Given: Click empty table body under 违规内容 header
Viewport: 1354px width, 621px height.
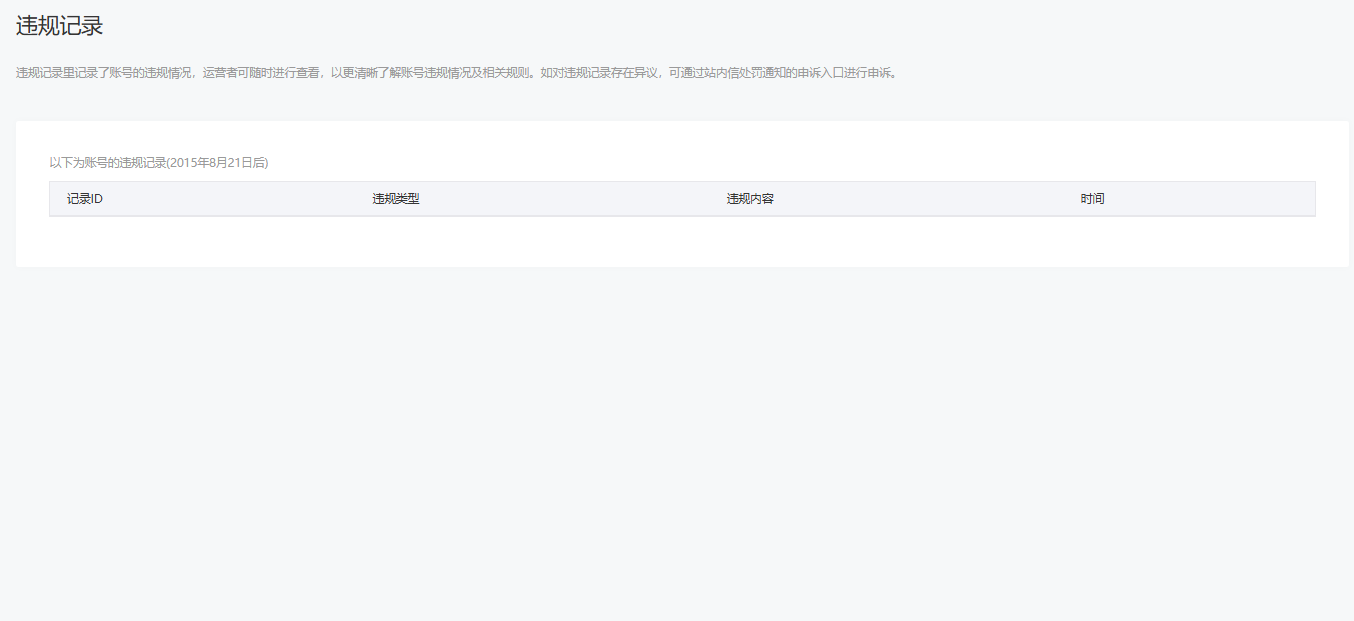Looking at the screenshot, I should point(750,240).
